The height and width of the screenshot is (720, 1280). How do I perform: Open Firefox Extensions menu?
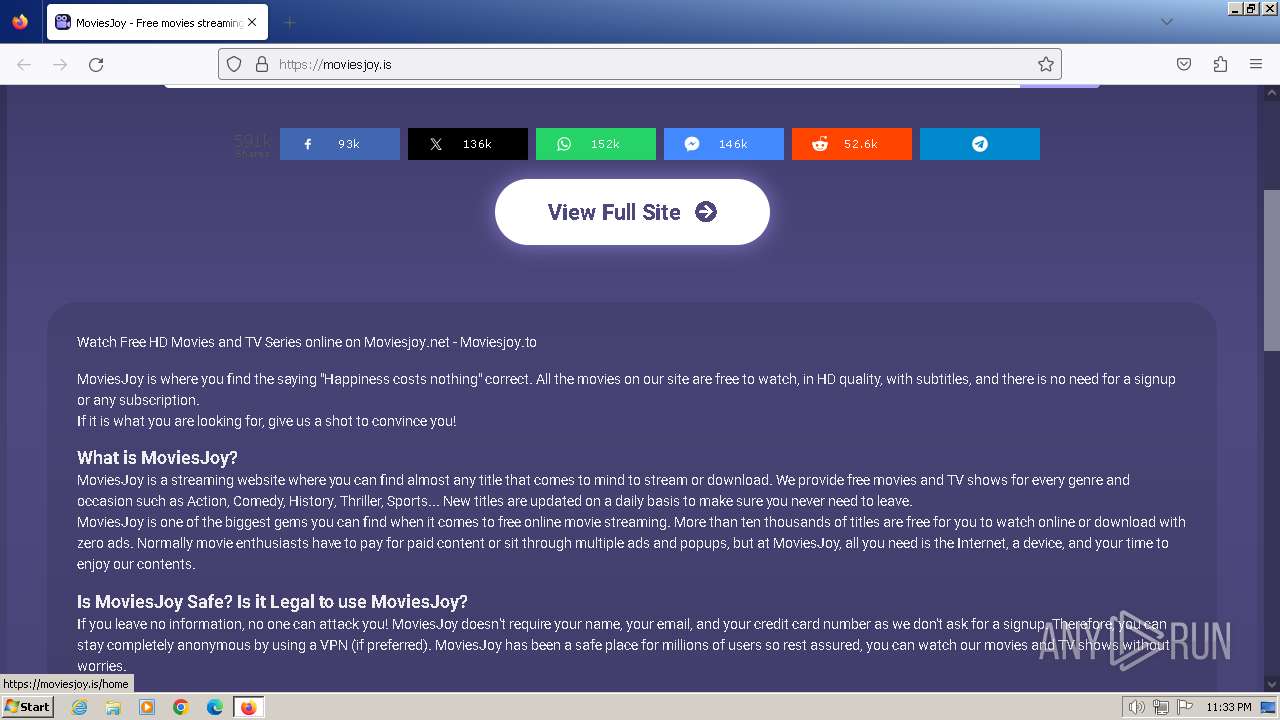(x=1220, y=64)
